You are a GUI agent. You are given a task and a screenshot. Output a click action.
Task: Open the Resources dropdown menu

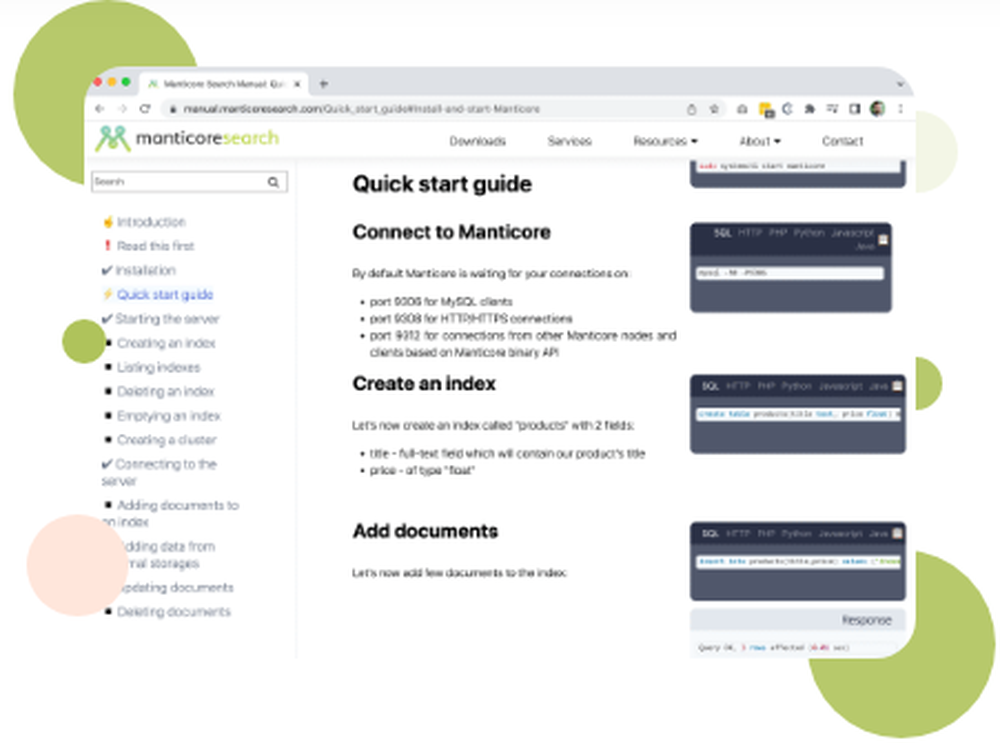point(665,141)
